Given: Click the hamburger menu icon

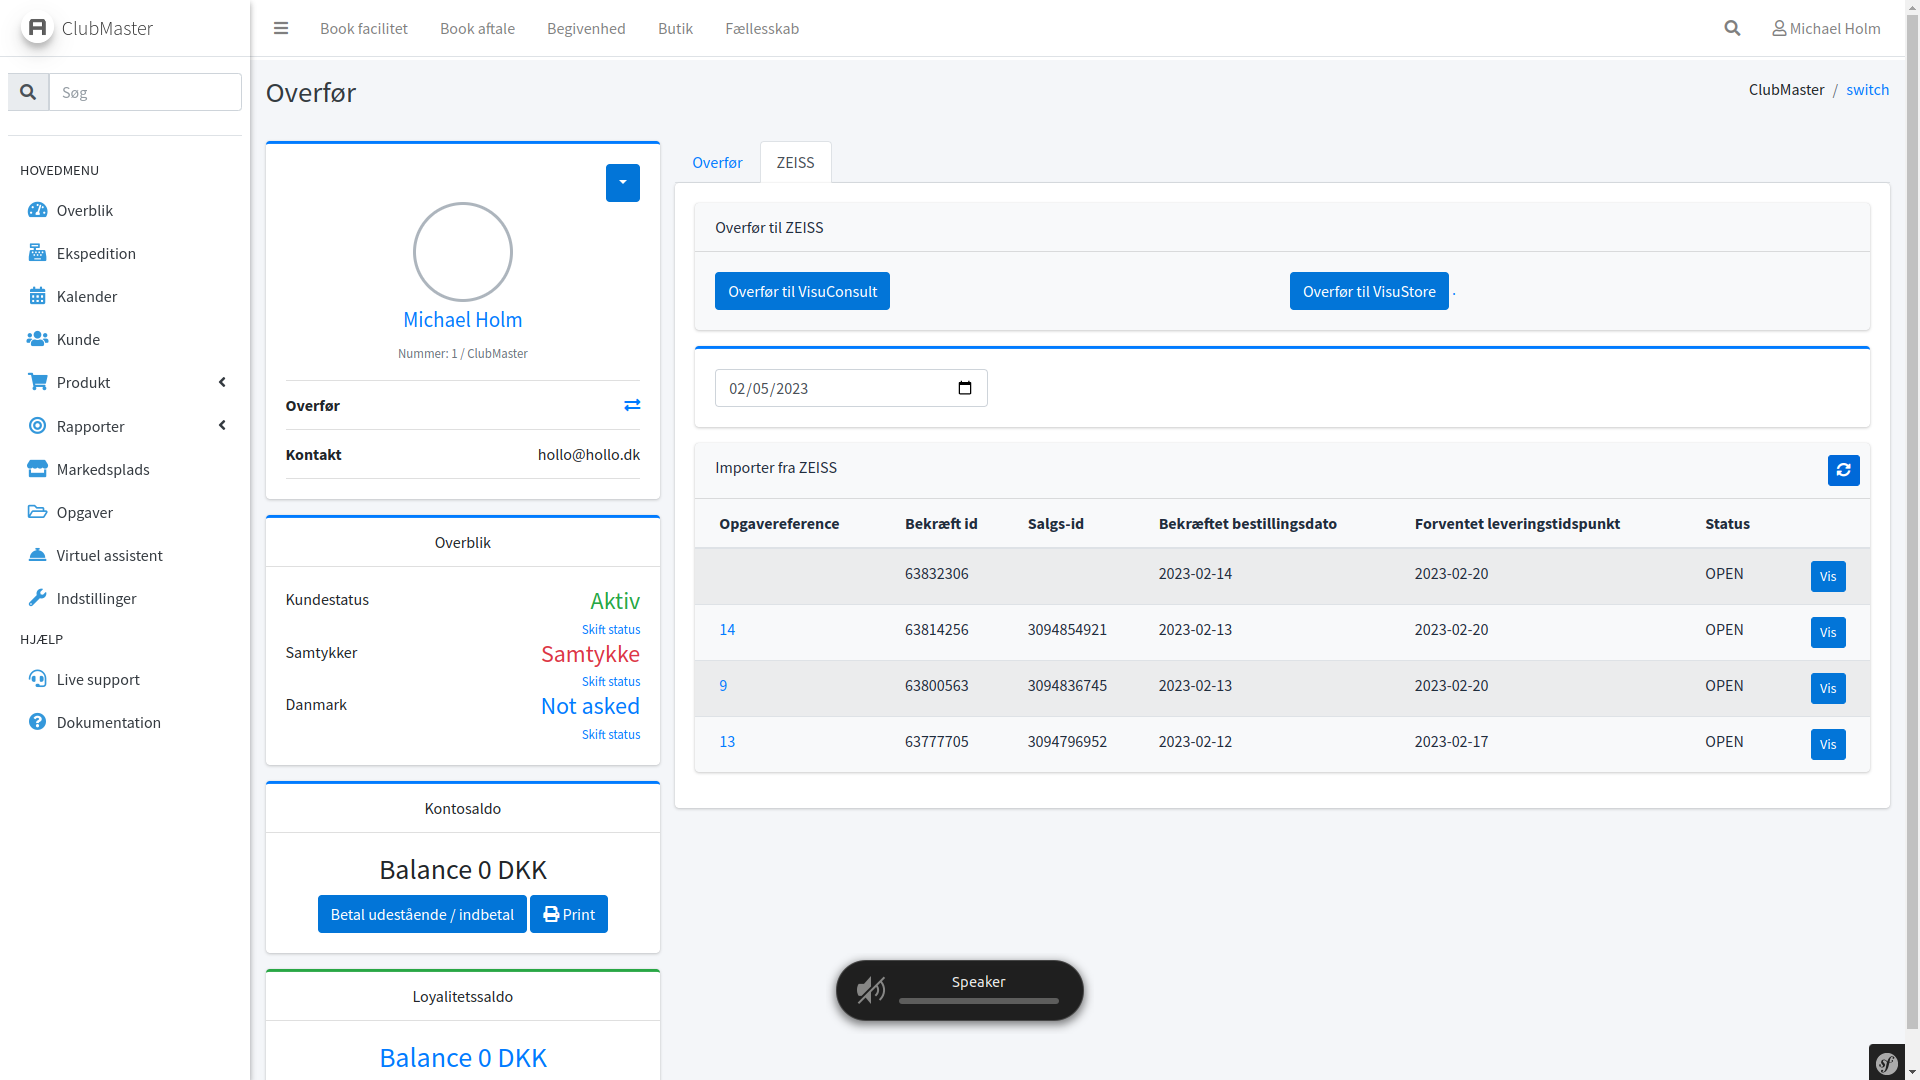Looking at the screenshot, I should click(x=281, y=28).
